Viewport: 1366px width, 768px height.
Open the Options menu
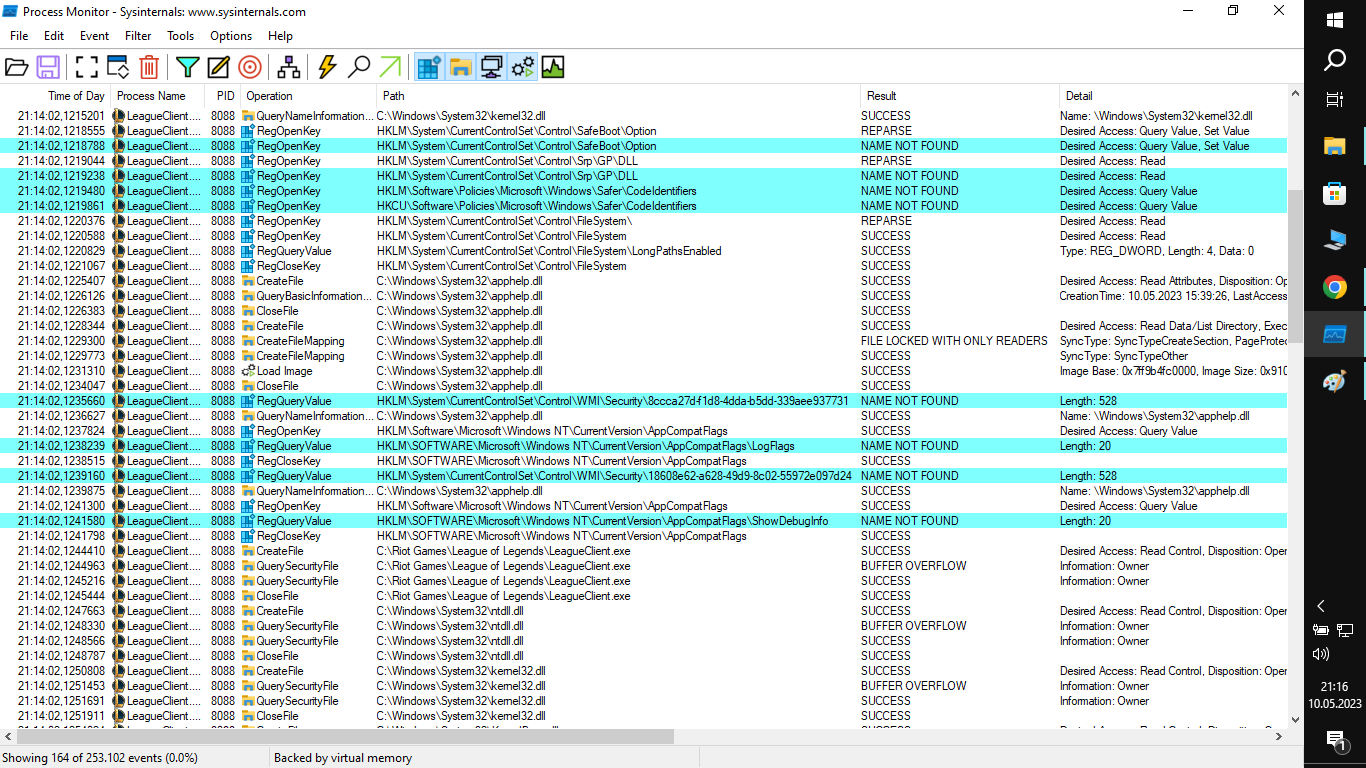[x=231, y=36]
